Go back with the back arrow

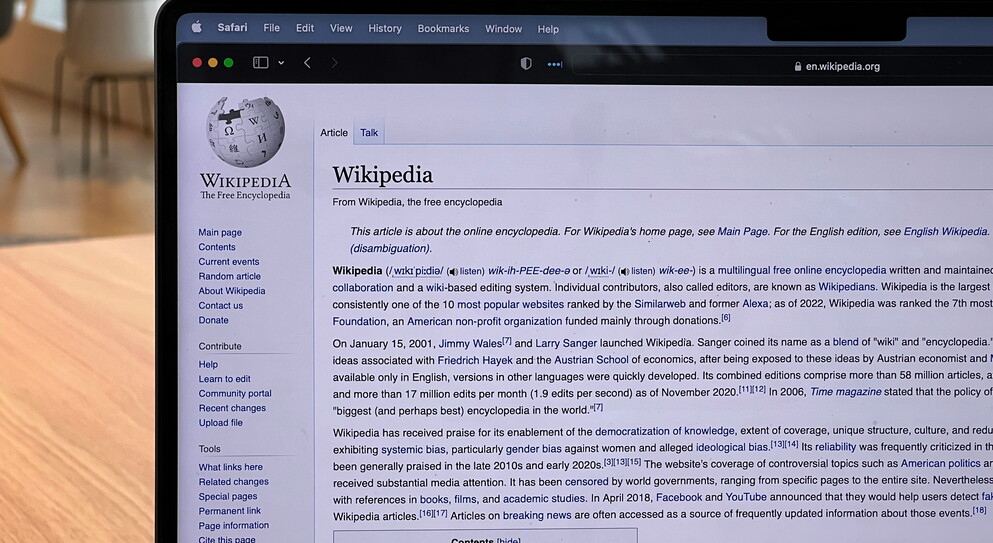point(307,63)
